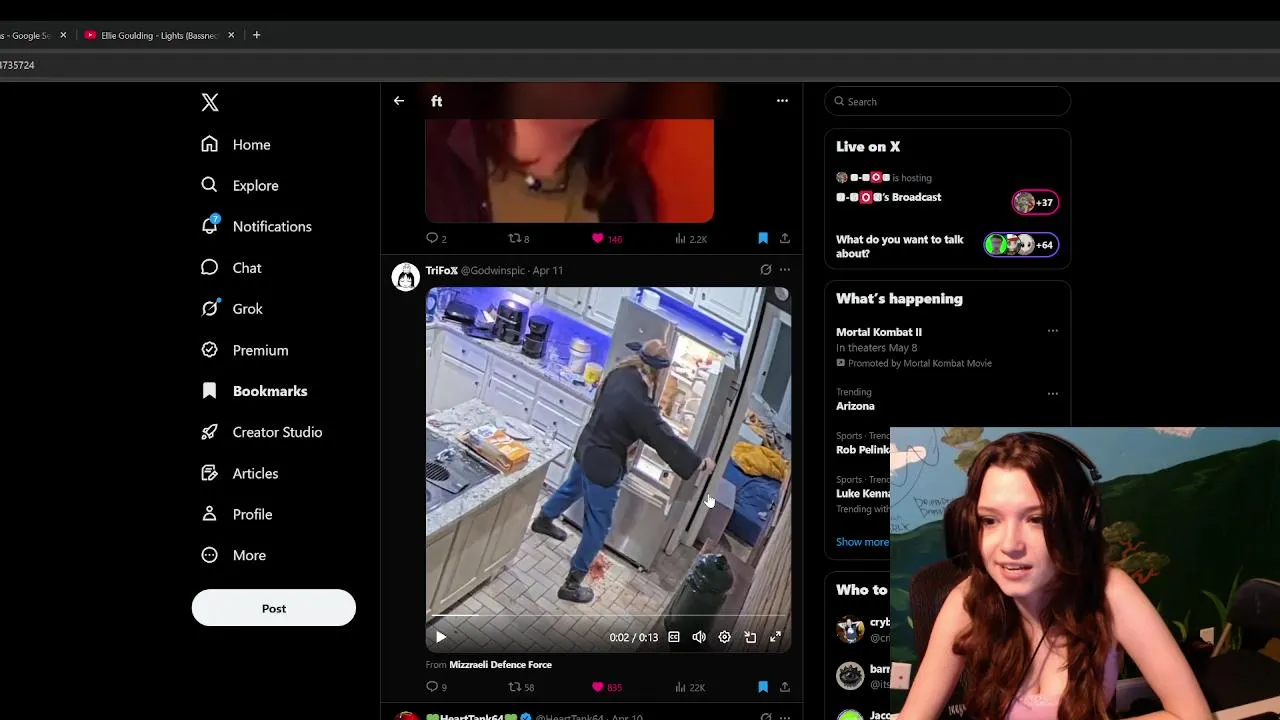Image resolution: width=1280 pixels, height=720 pixels.
Task: Remove bookmark on the 2.2K views post
Action: (x=763, y=238)
